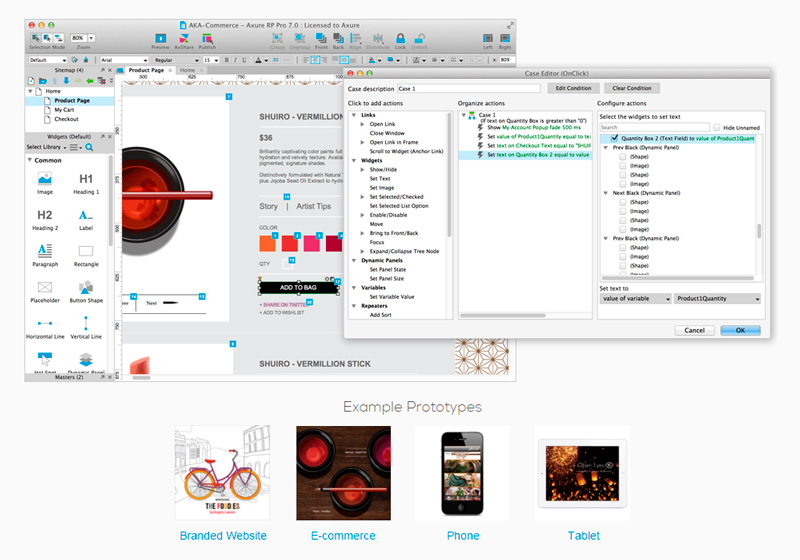The width and height of the screenshot is (800, 560).
Task: Select the Placeholder widget icon
Action: pyautogui.click(x=45, y=288)
